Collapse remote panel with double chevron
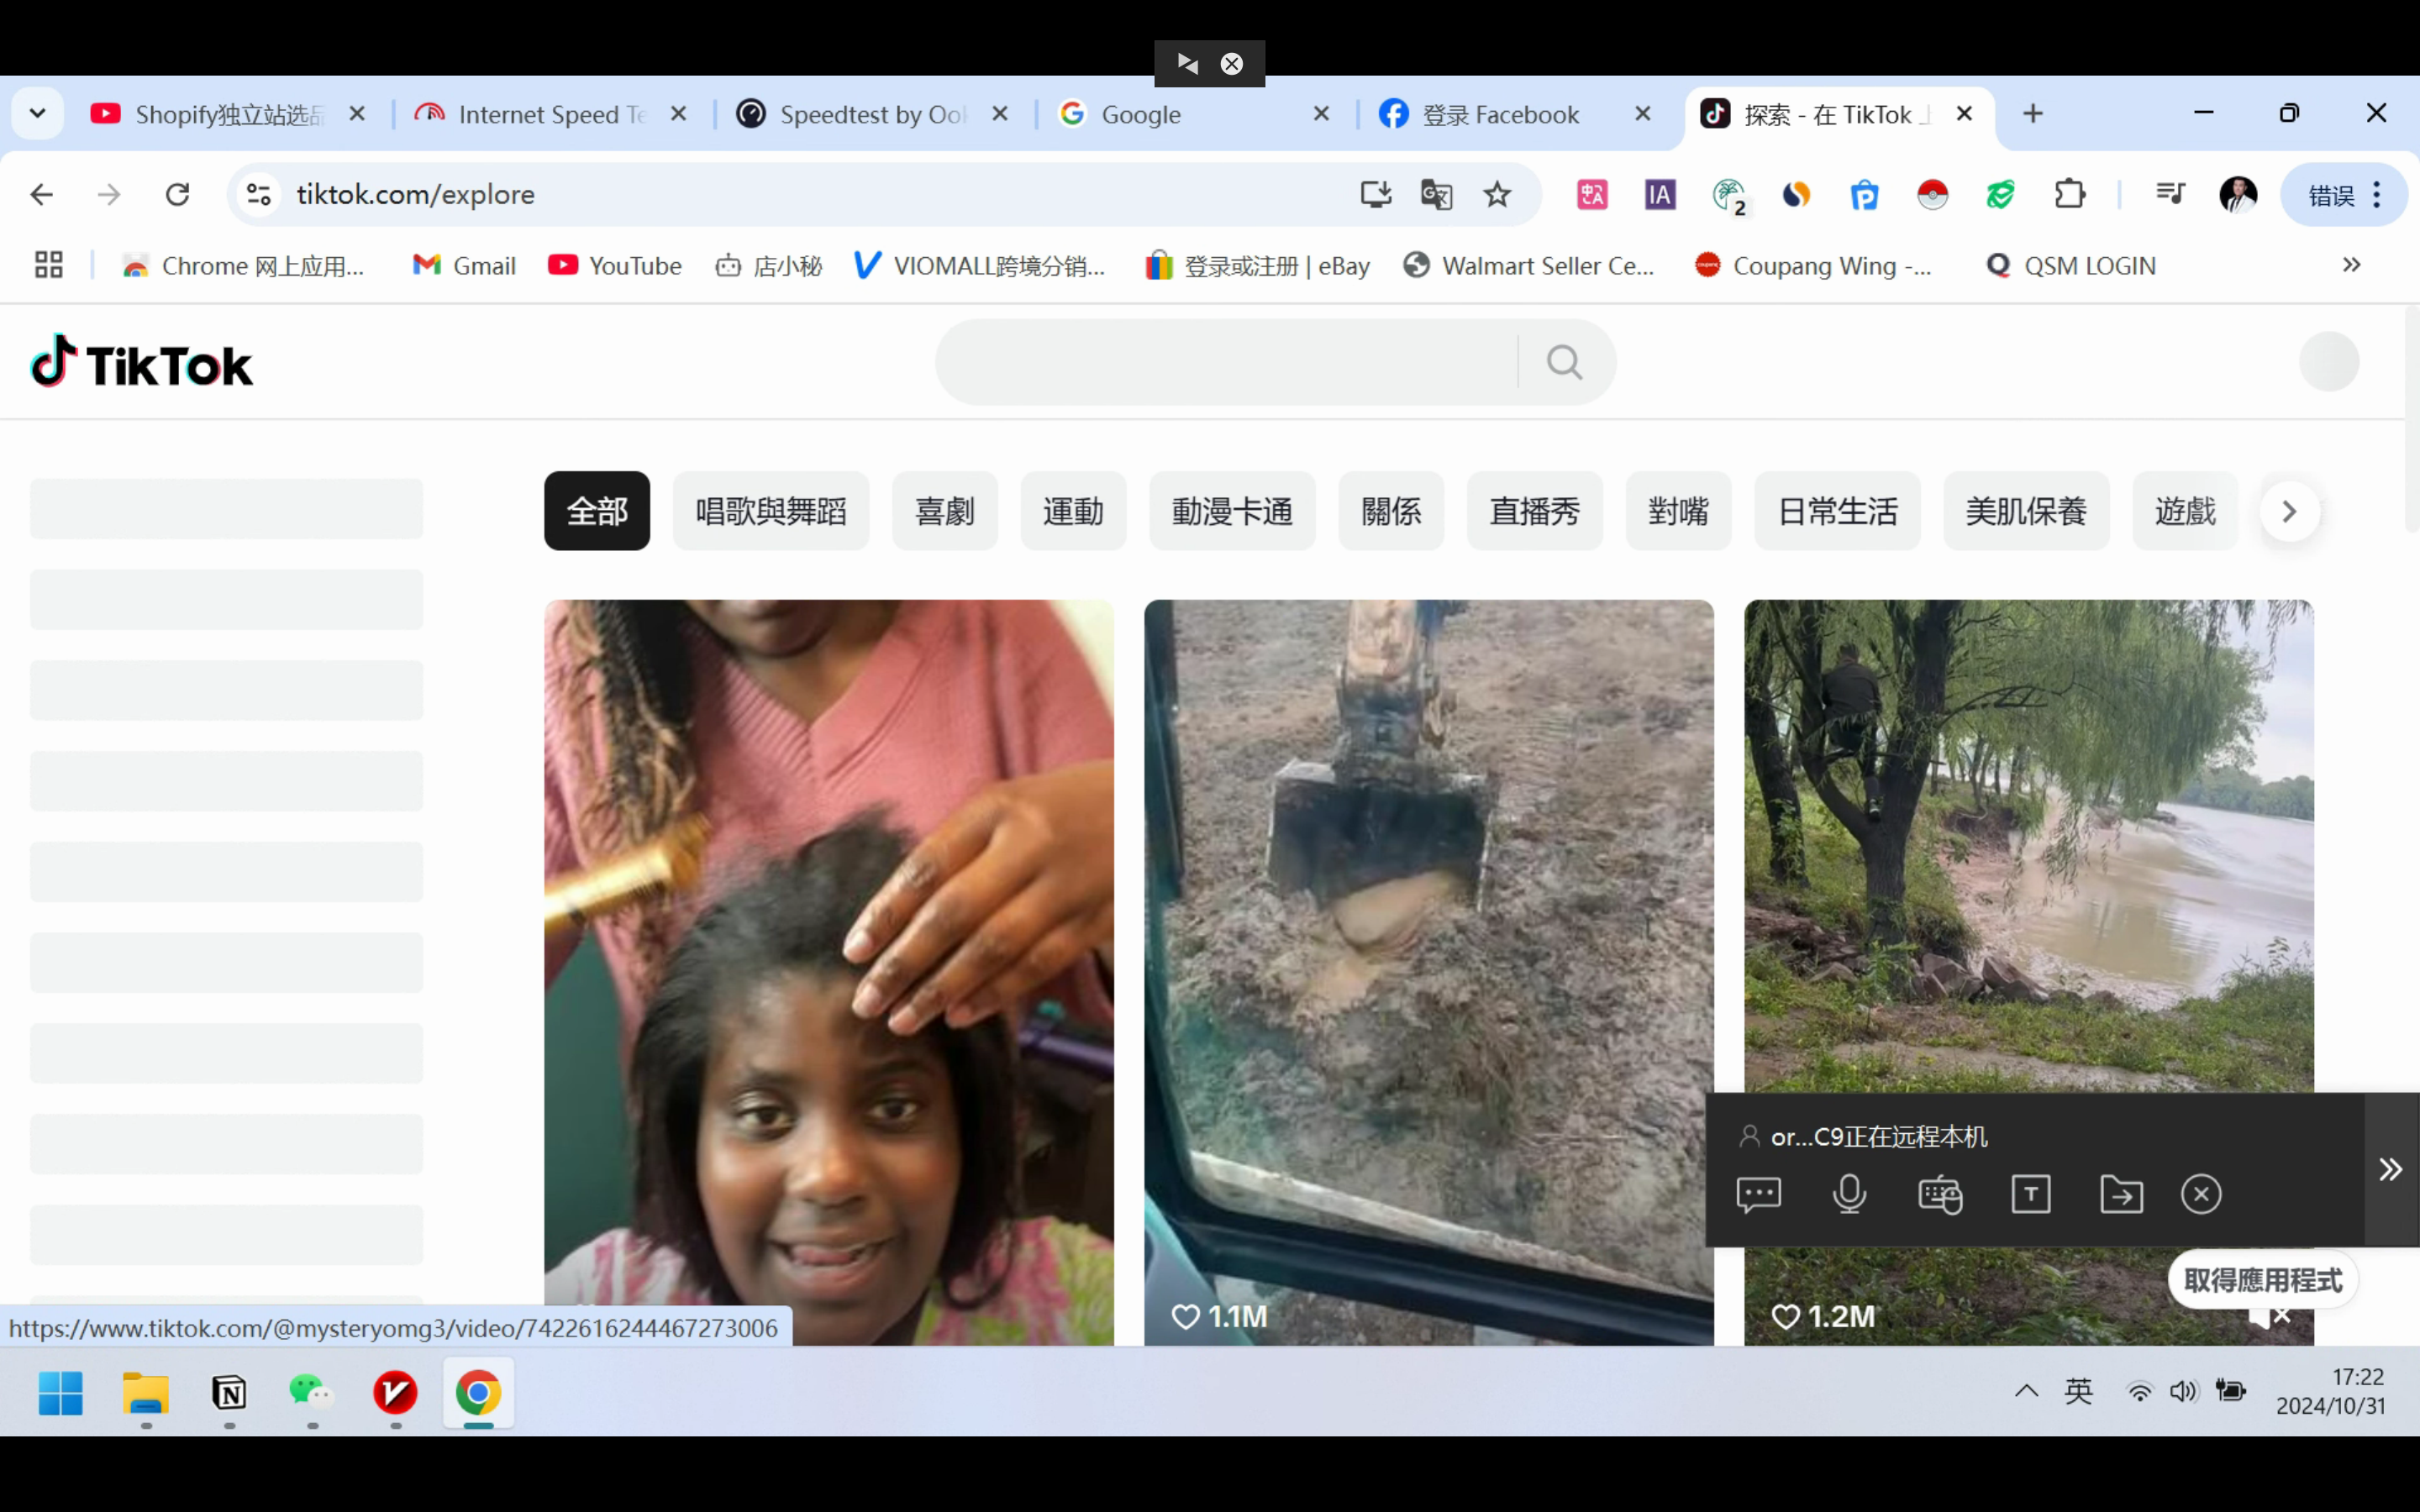 point(2391,1169)
